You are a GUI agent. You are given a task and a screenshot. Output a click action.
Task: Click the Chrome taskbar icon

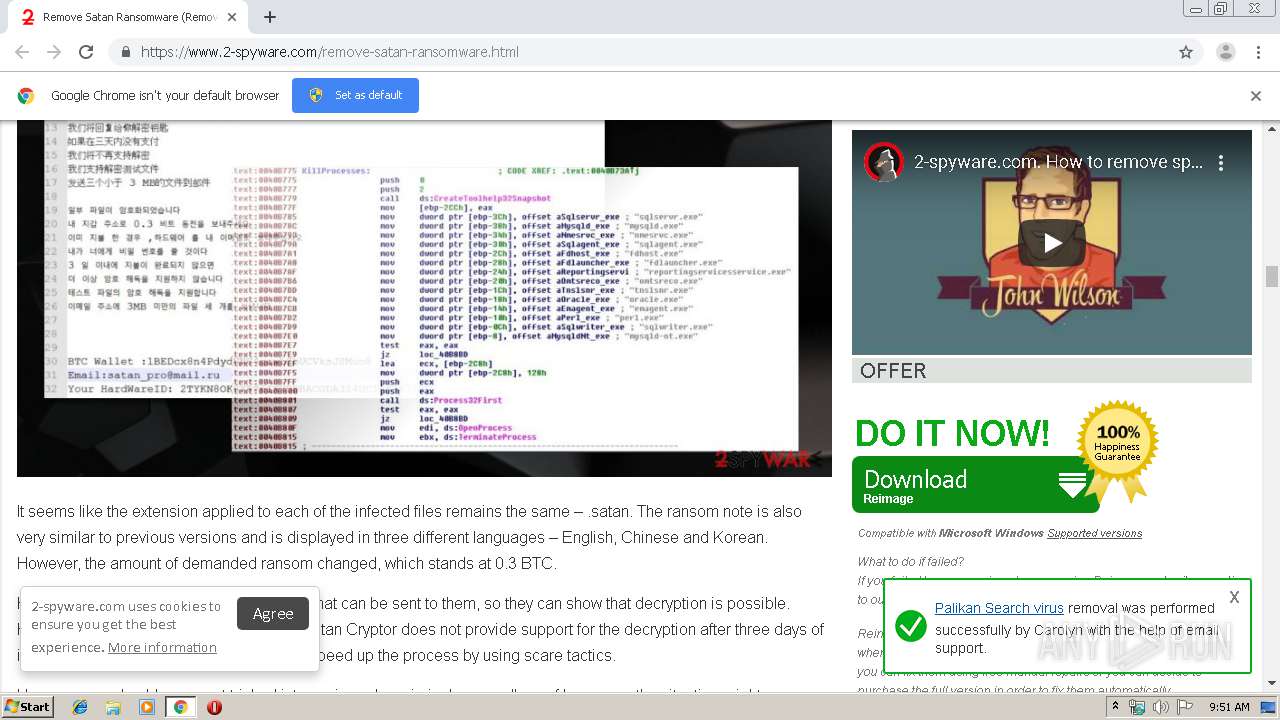tap(180, 707)
